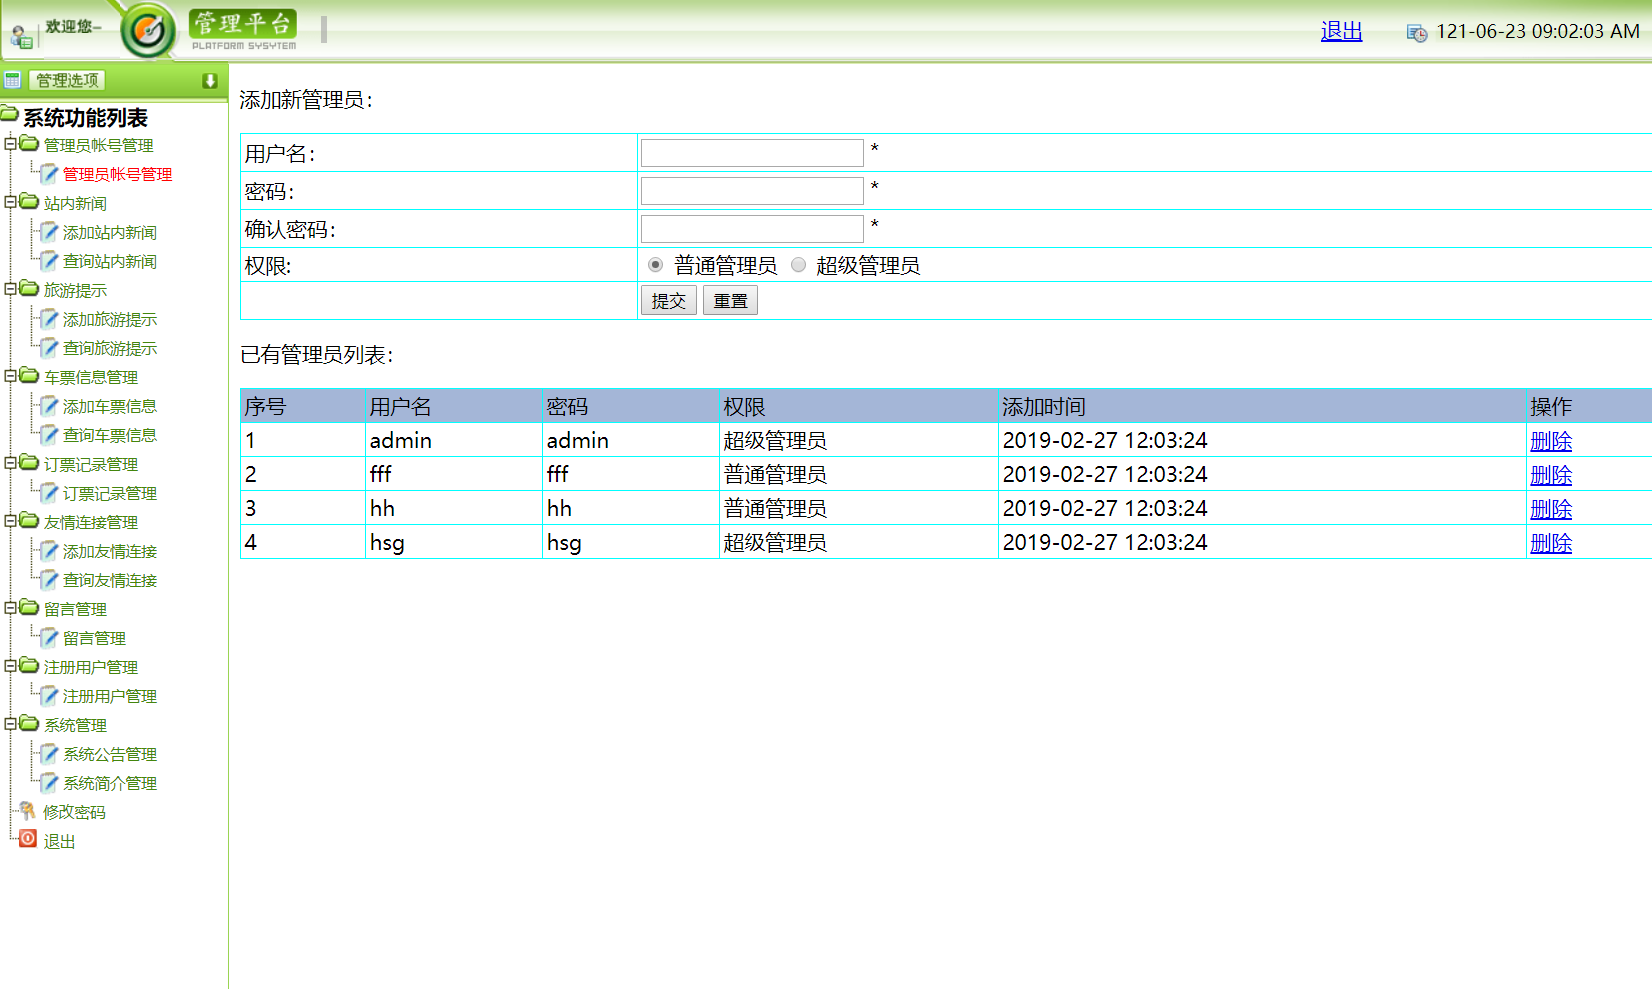Click the notepad icon beside 管理员帐号管理

pyautogui.click(x=48, y=173)
